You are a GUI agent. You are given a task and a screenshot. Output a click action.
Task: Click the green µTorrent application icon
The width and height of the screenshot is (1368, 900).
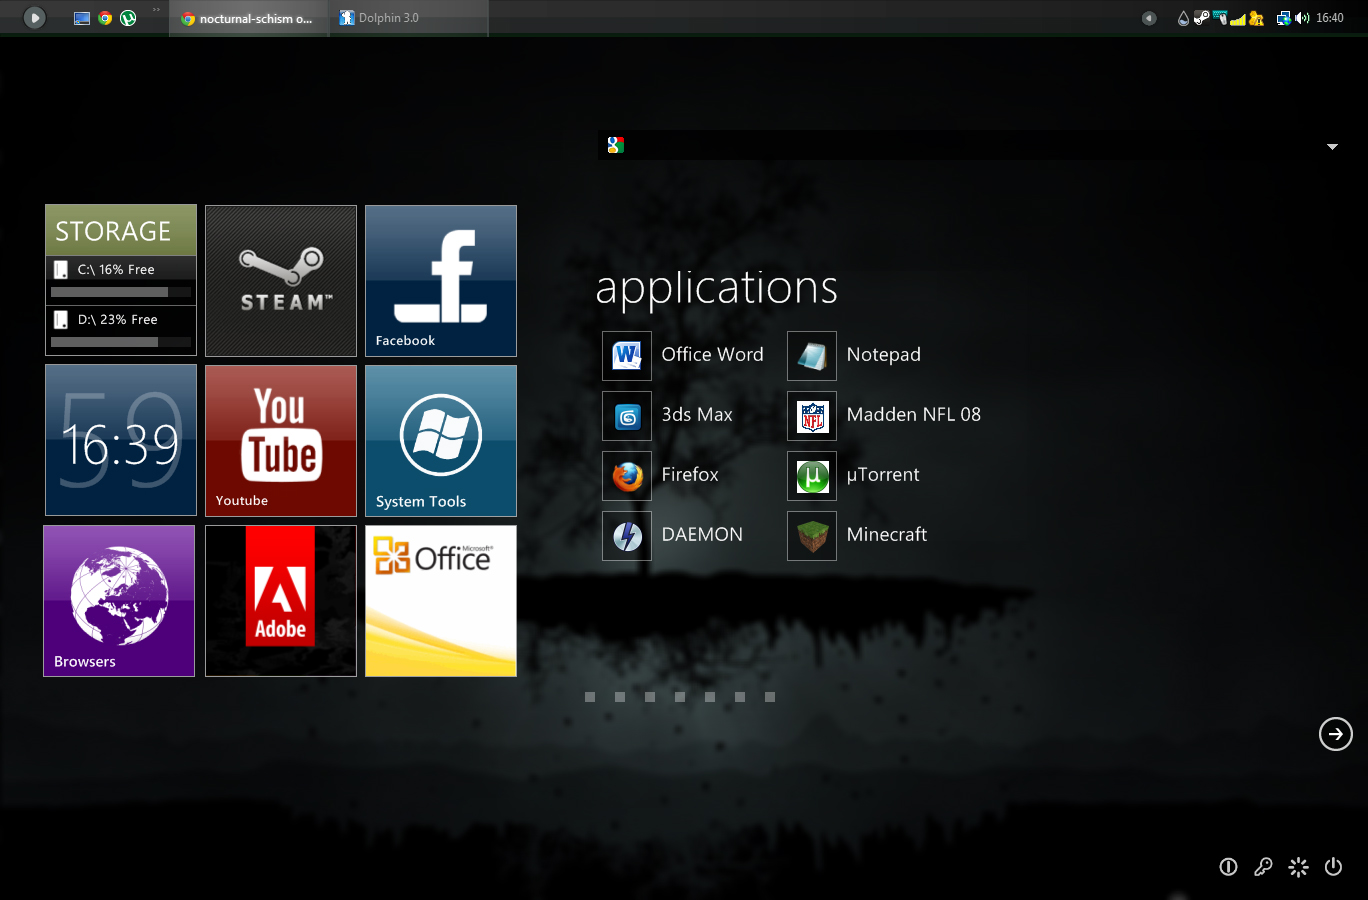[x=812, y=476]
